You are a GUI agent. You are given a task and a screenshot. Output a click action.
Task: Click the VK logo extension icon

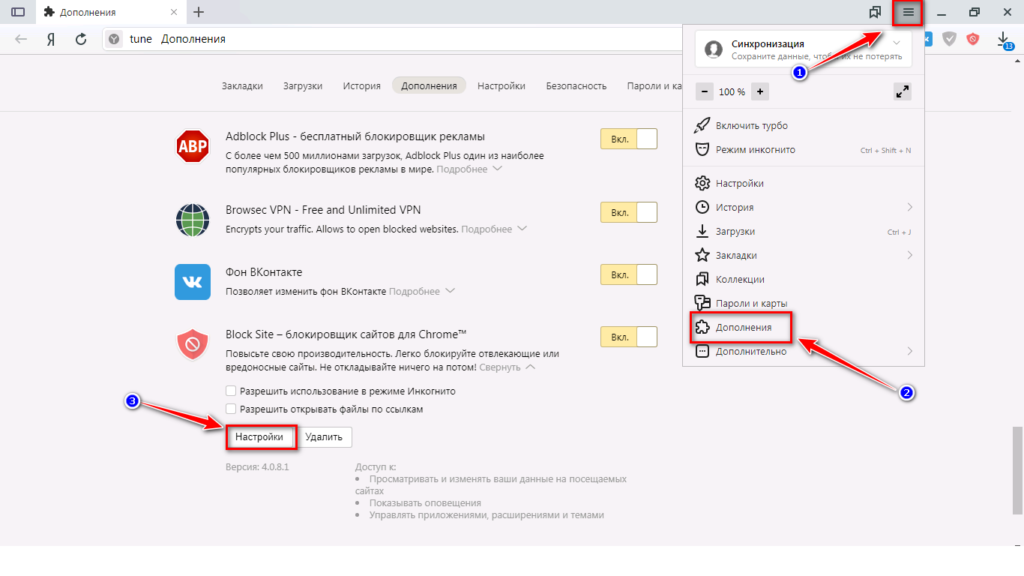click(193, 282)
